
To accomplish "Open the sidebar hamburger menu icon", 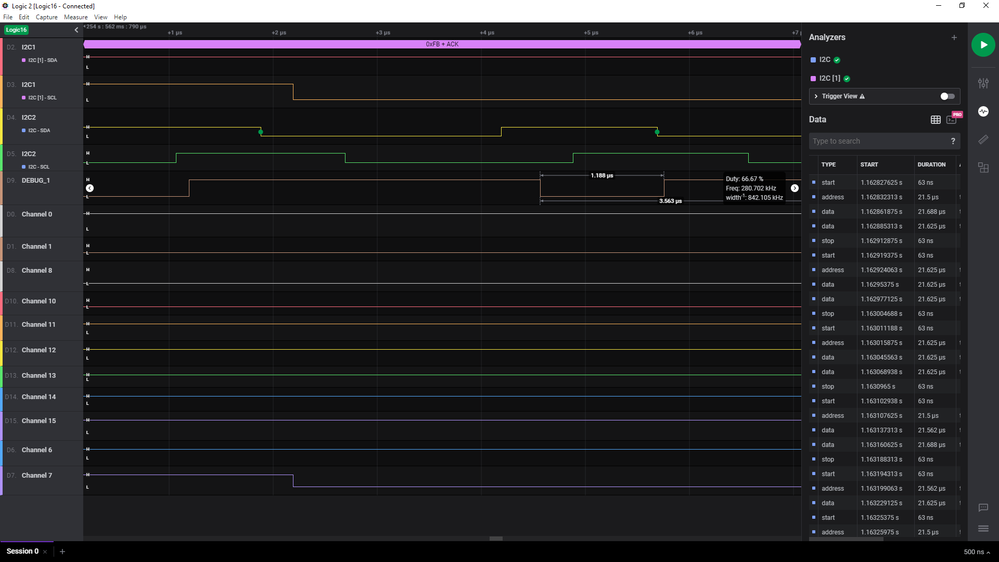I will (983, 528).
